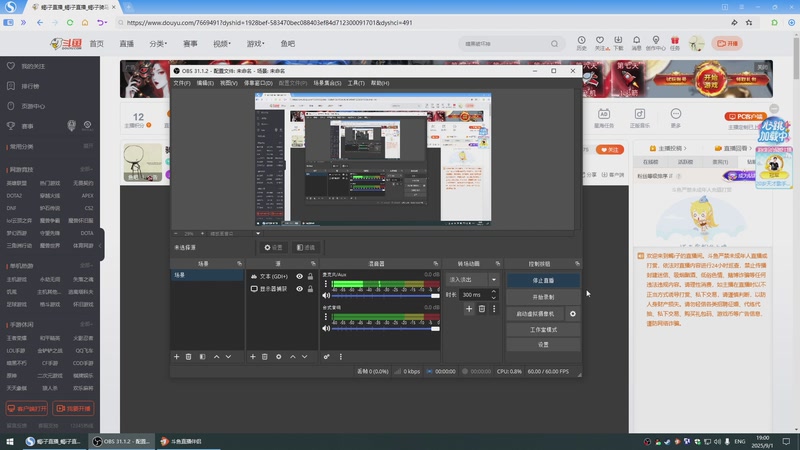Remove selected source with trash icon
Screen dimensions: 800x450
[265, 357]
